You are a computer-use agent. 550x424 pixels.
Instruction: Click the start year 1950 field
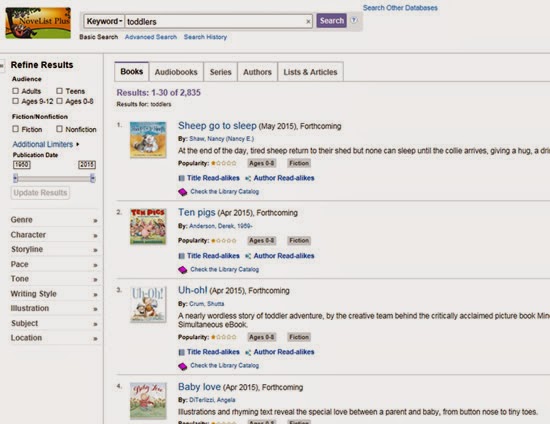22,165
